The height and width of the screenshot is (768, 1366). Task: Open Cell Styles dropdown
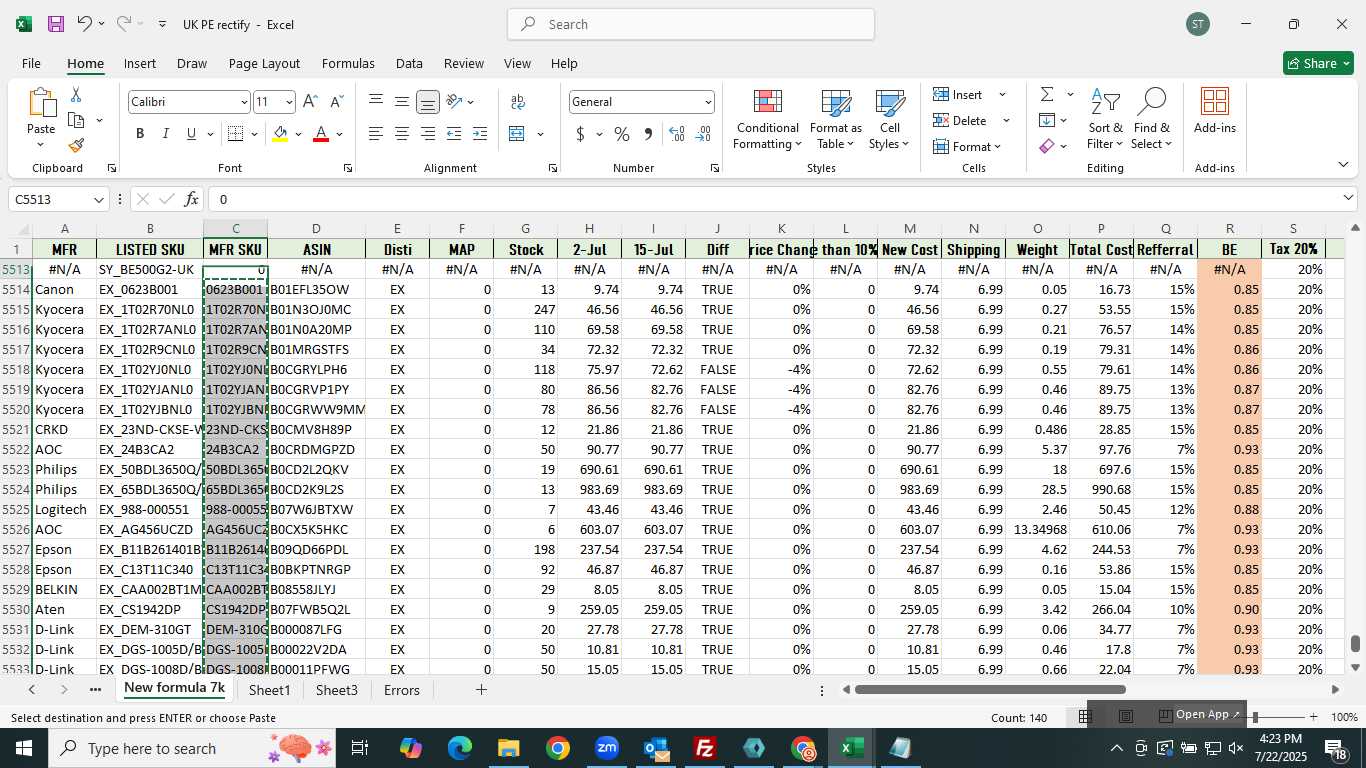(x=889, y=120)
